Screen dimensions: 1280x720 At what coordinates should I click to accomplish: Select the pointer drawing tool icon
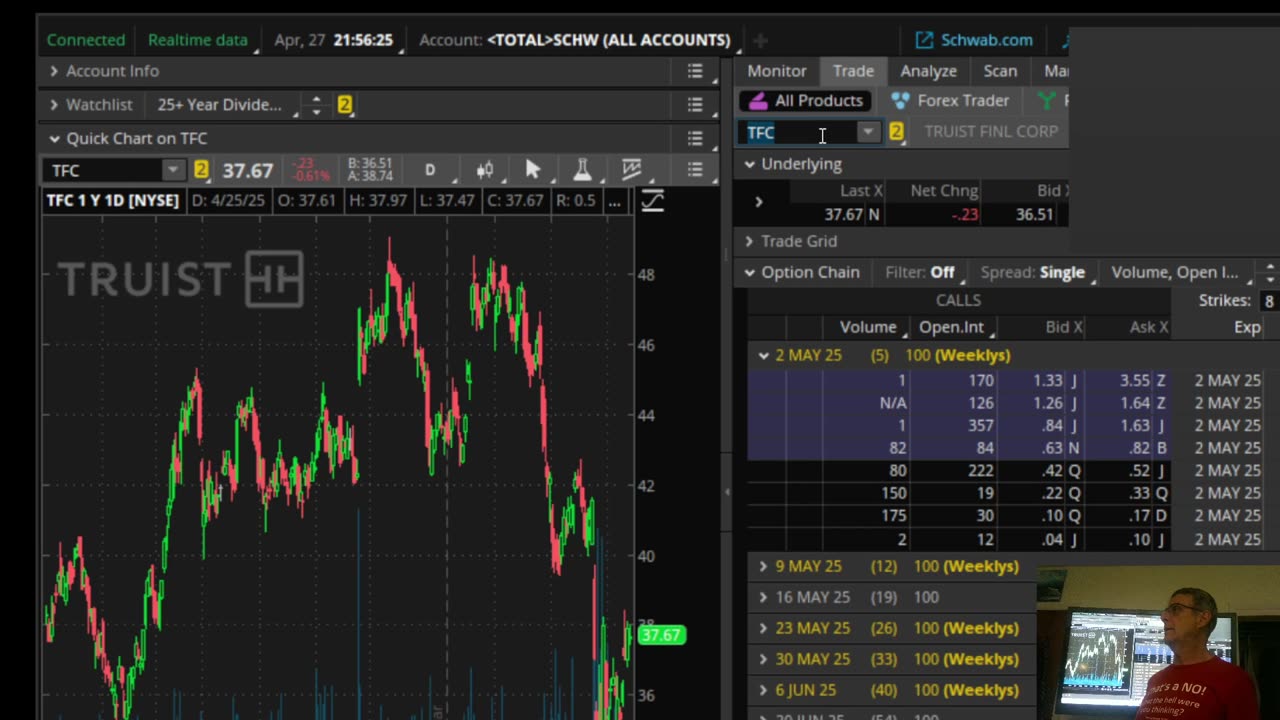533,170
